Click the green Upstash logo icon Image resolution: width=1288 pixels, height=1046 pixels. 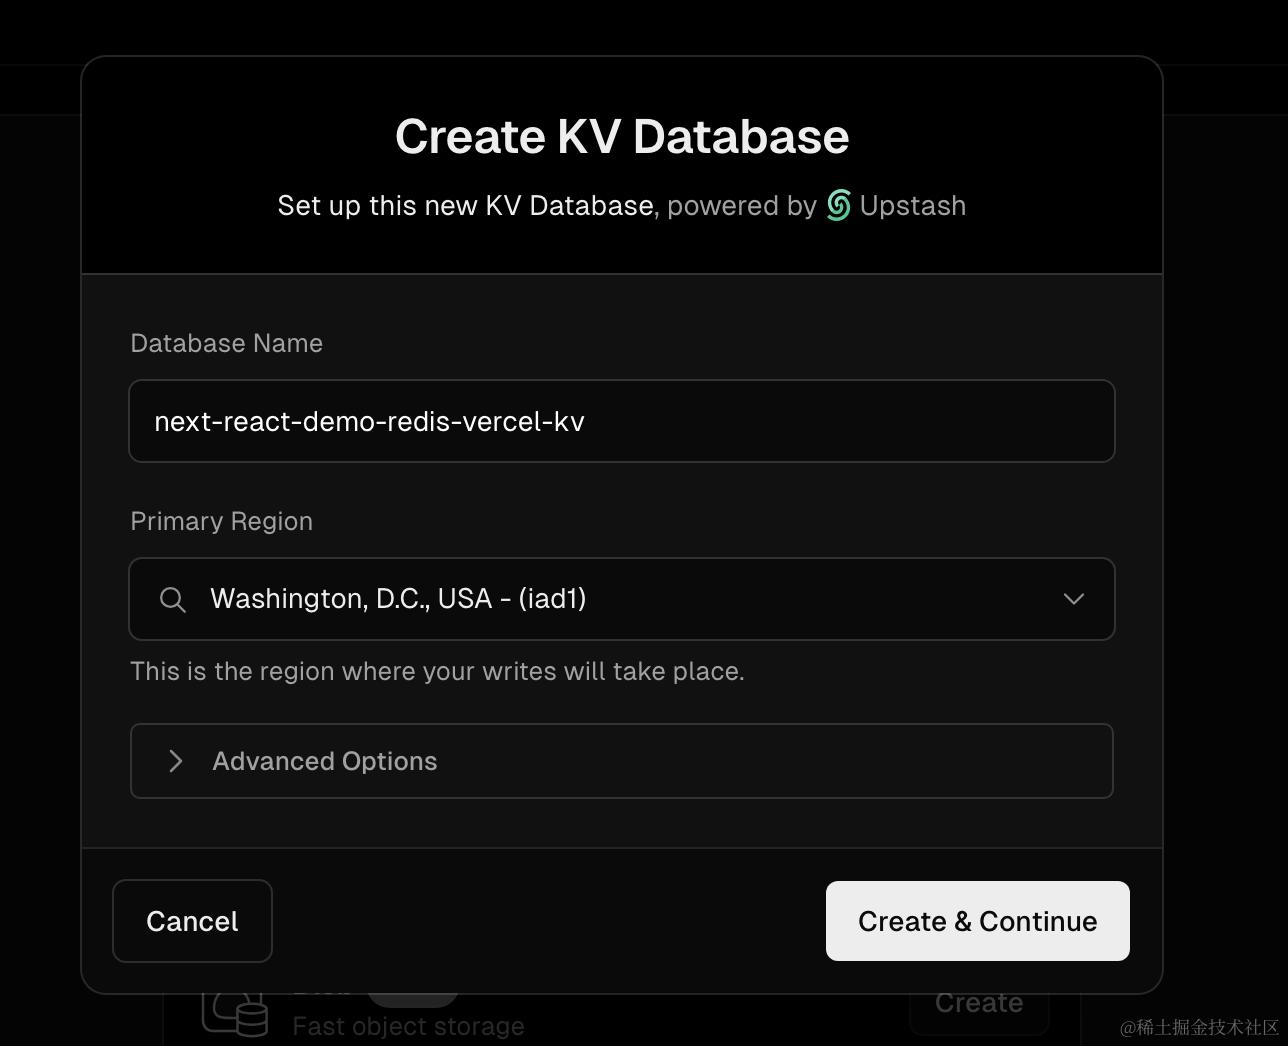click(x=838, y=205)
